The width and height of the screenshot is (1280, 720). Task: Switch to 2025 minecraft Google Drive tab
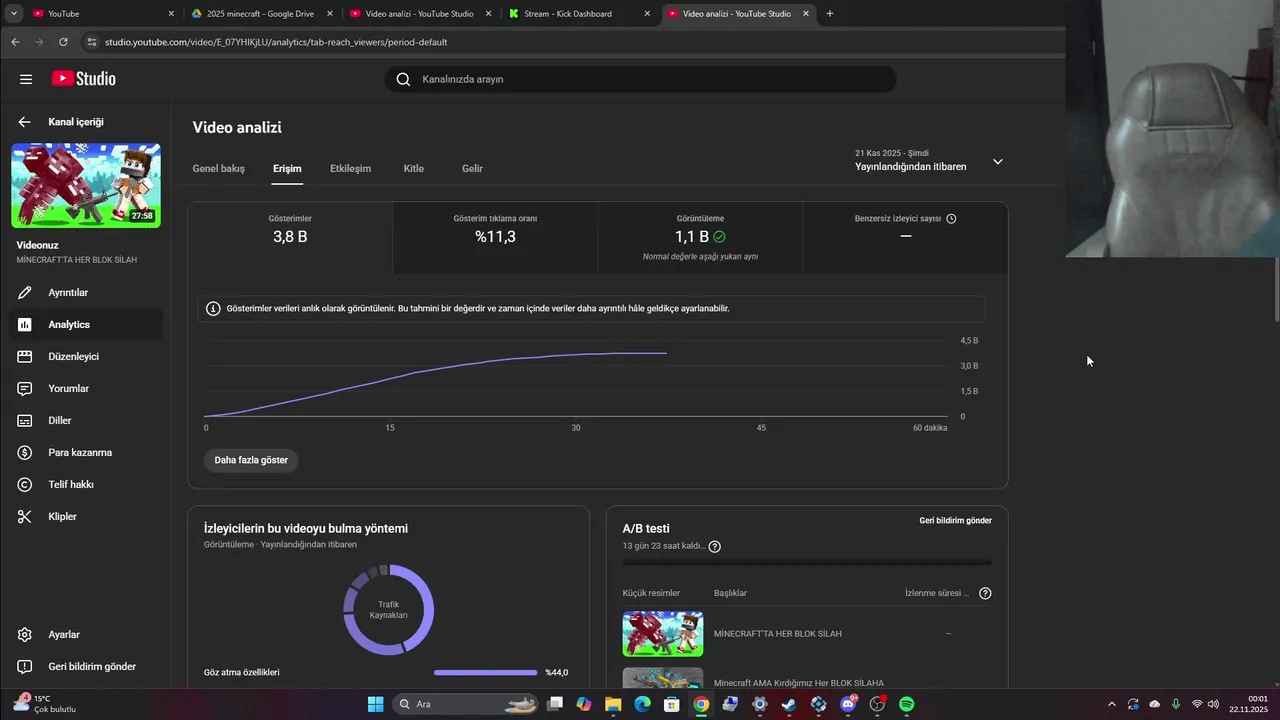[264, 14]
